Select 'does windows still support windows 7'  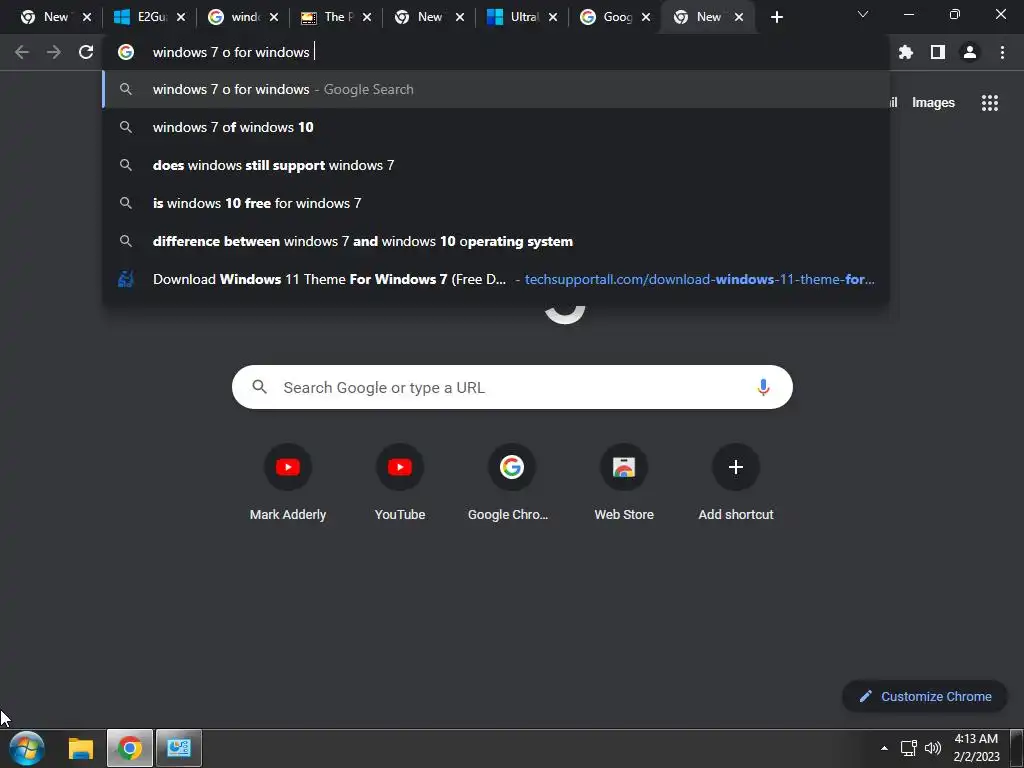click(496, 165)
